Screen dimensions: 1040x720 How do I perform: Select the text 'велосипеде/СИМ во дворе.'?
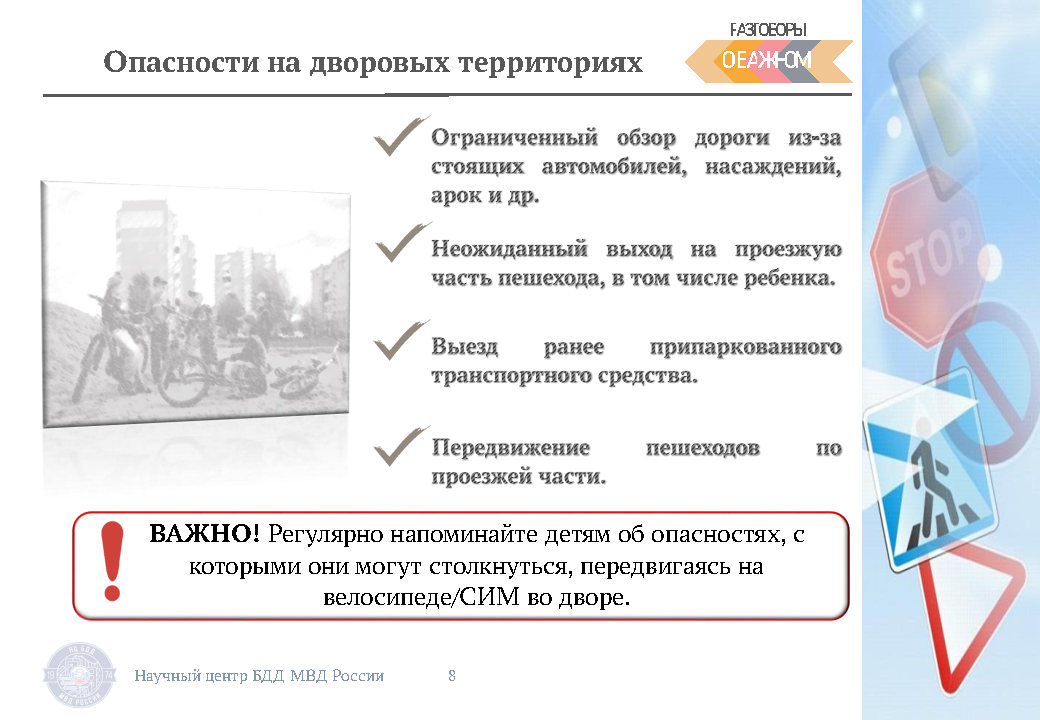tap(477, 599)
